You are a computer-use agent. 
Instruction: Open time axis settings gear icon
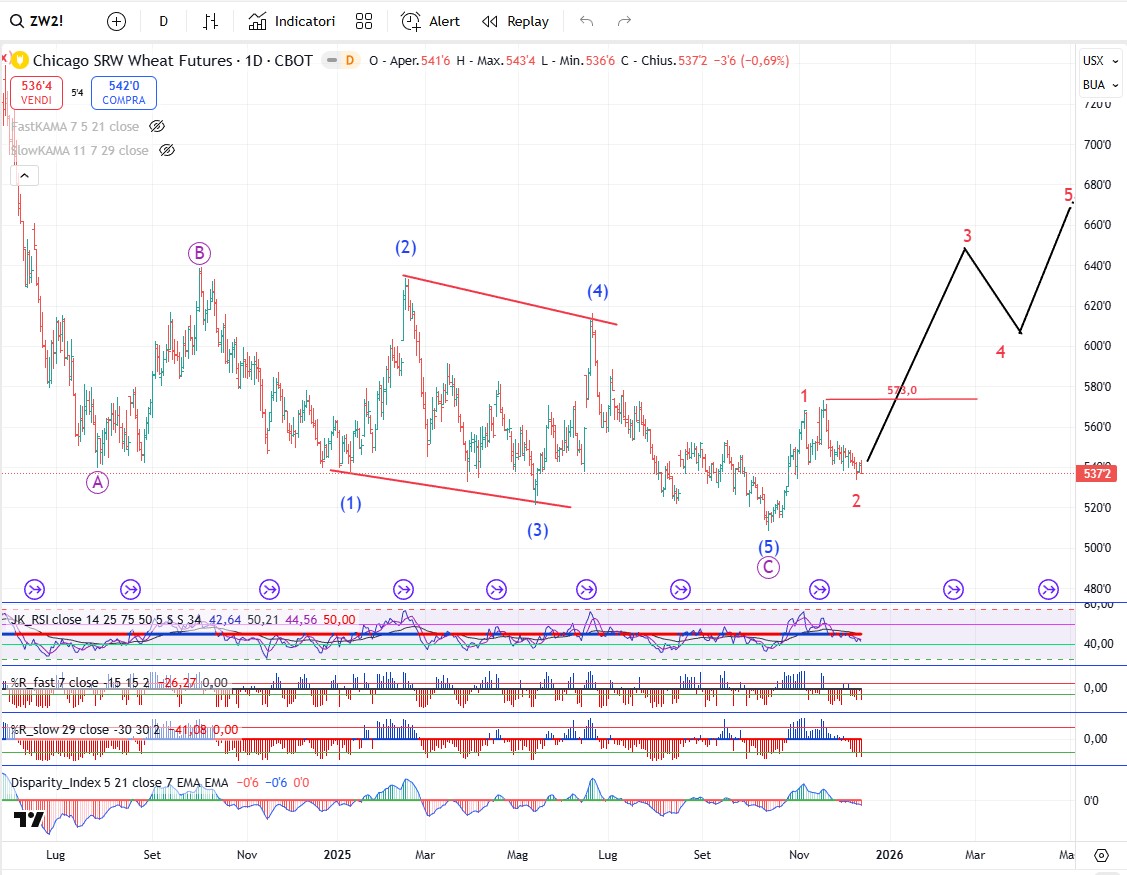coord(1101,855)
